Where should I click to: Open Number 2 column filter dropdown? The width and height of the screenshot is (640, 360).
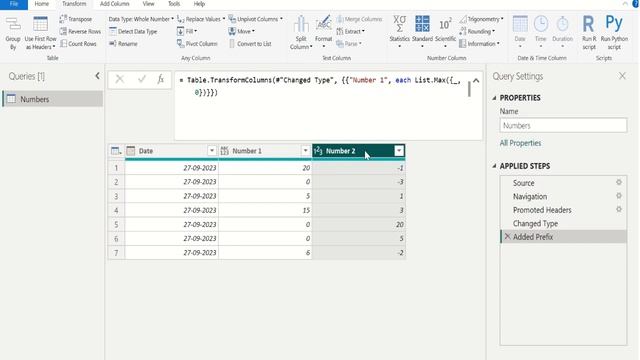[x=399, y=151]
